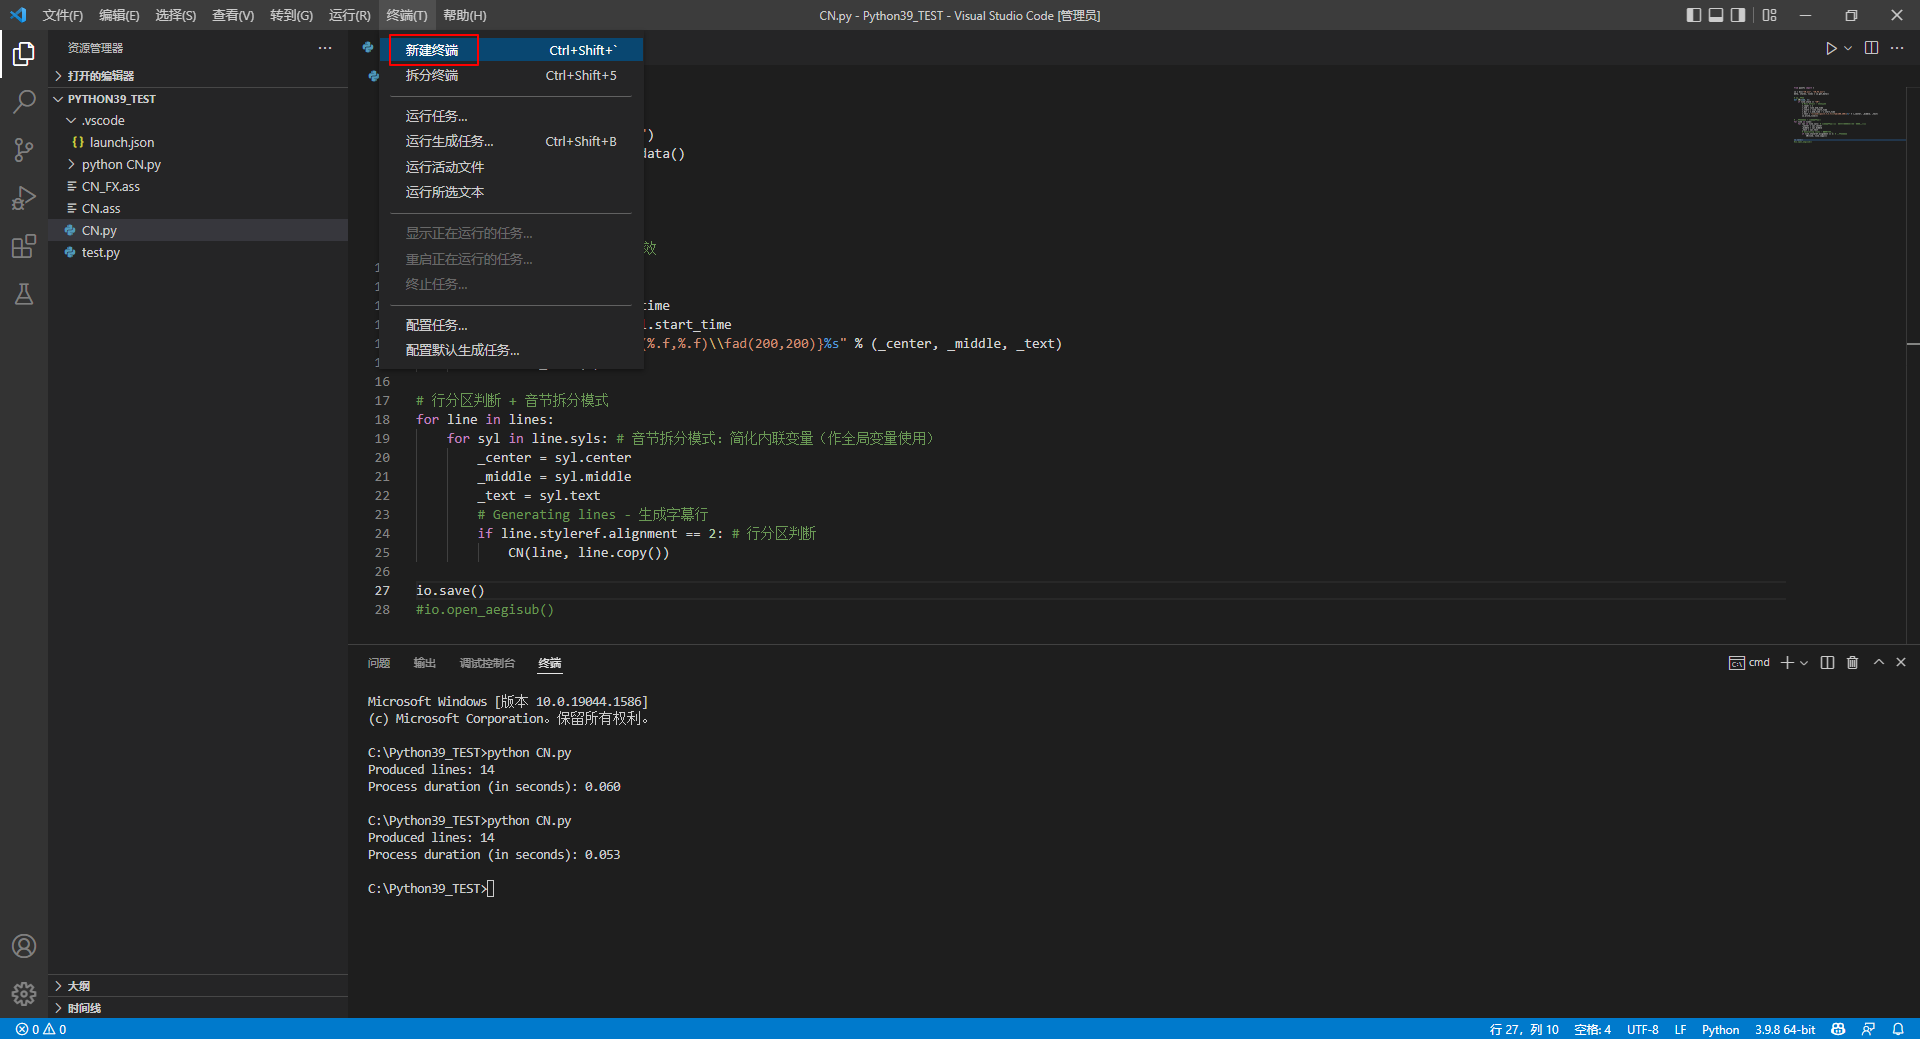Add a new terminal with plus icon
This screenshot has height=1039, width=1920.
pyautogui.click(x=1787, y=662)
